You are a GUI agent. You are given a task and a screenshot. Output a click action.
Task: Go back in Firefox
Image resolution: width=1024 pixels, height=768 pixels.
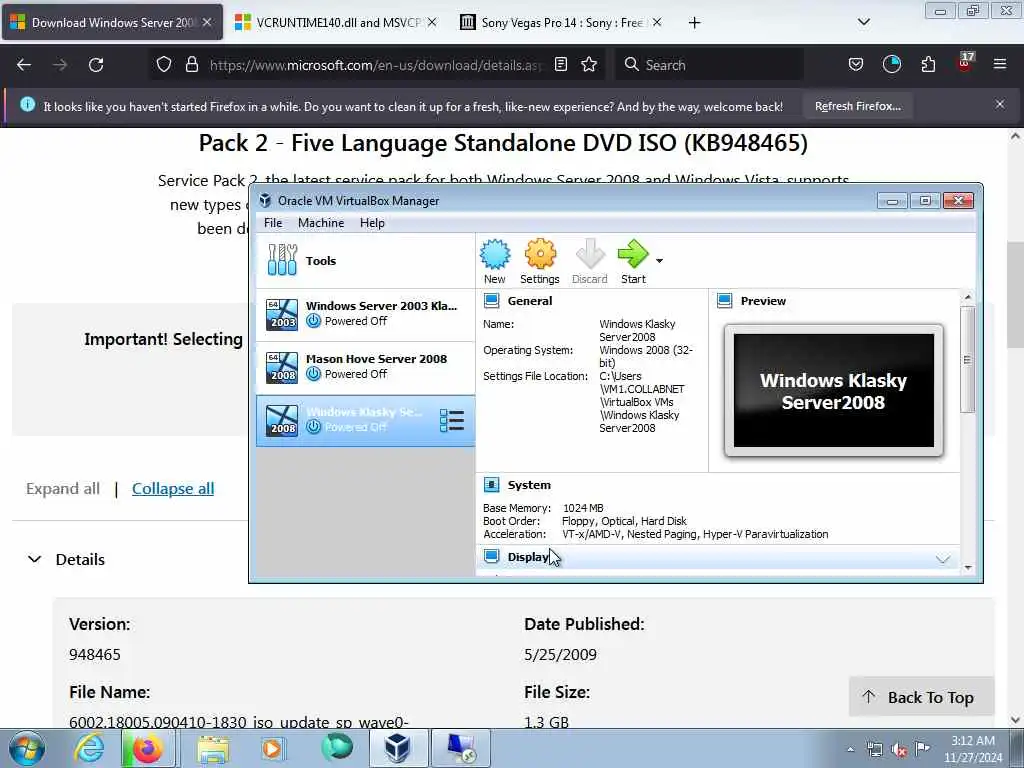pyautogui.click(x=24, y=65)
